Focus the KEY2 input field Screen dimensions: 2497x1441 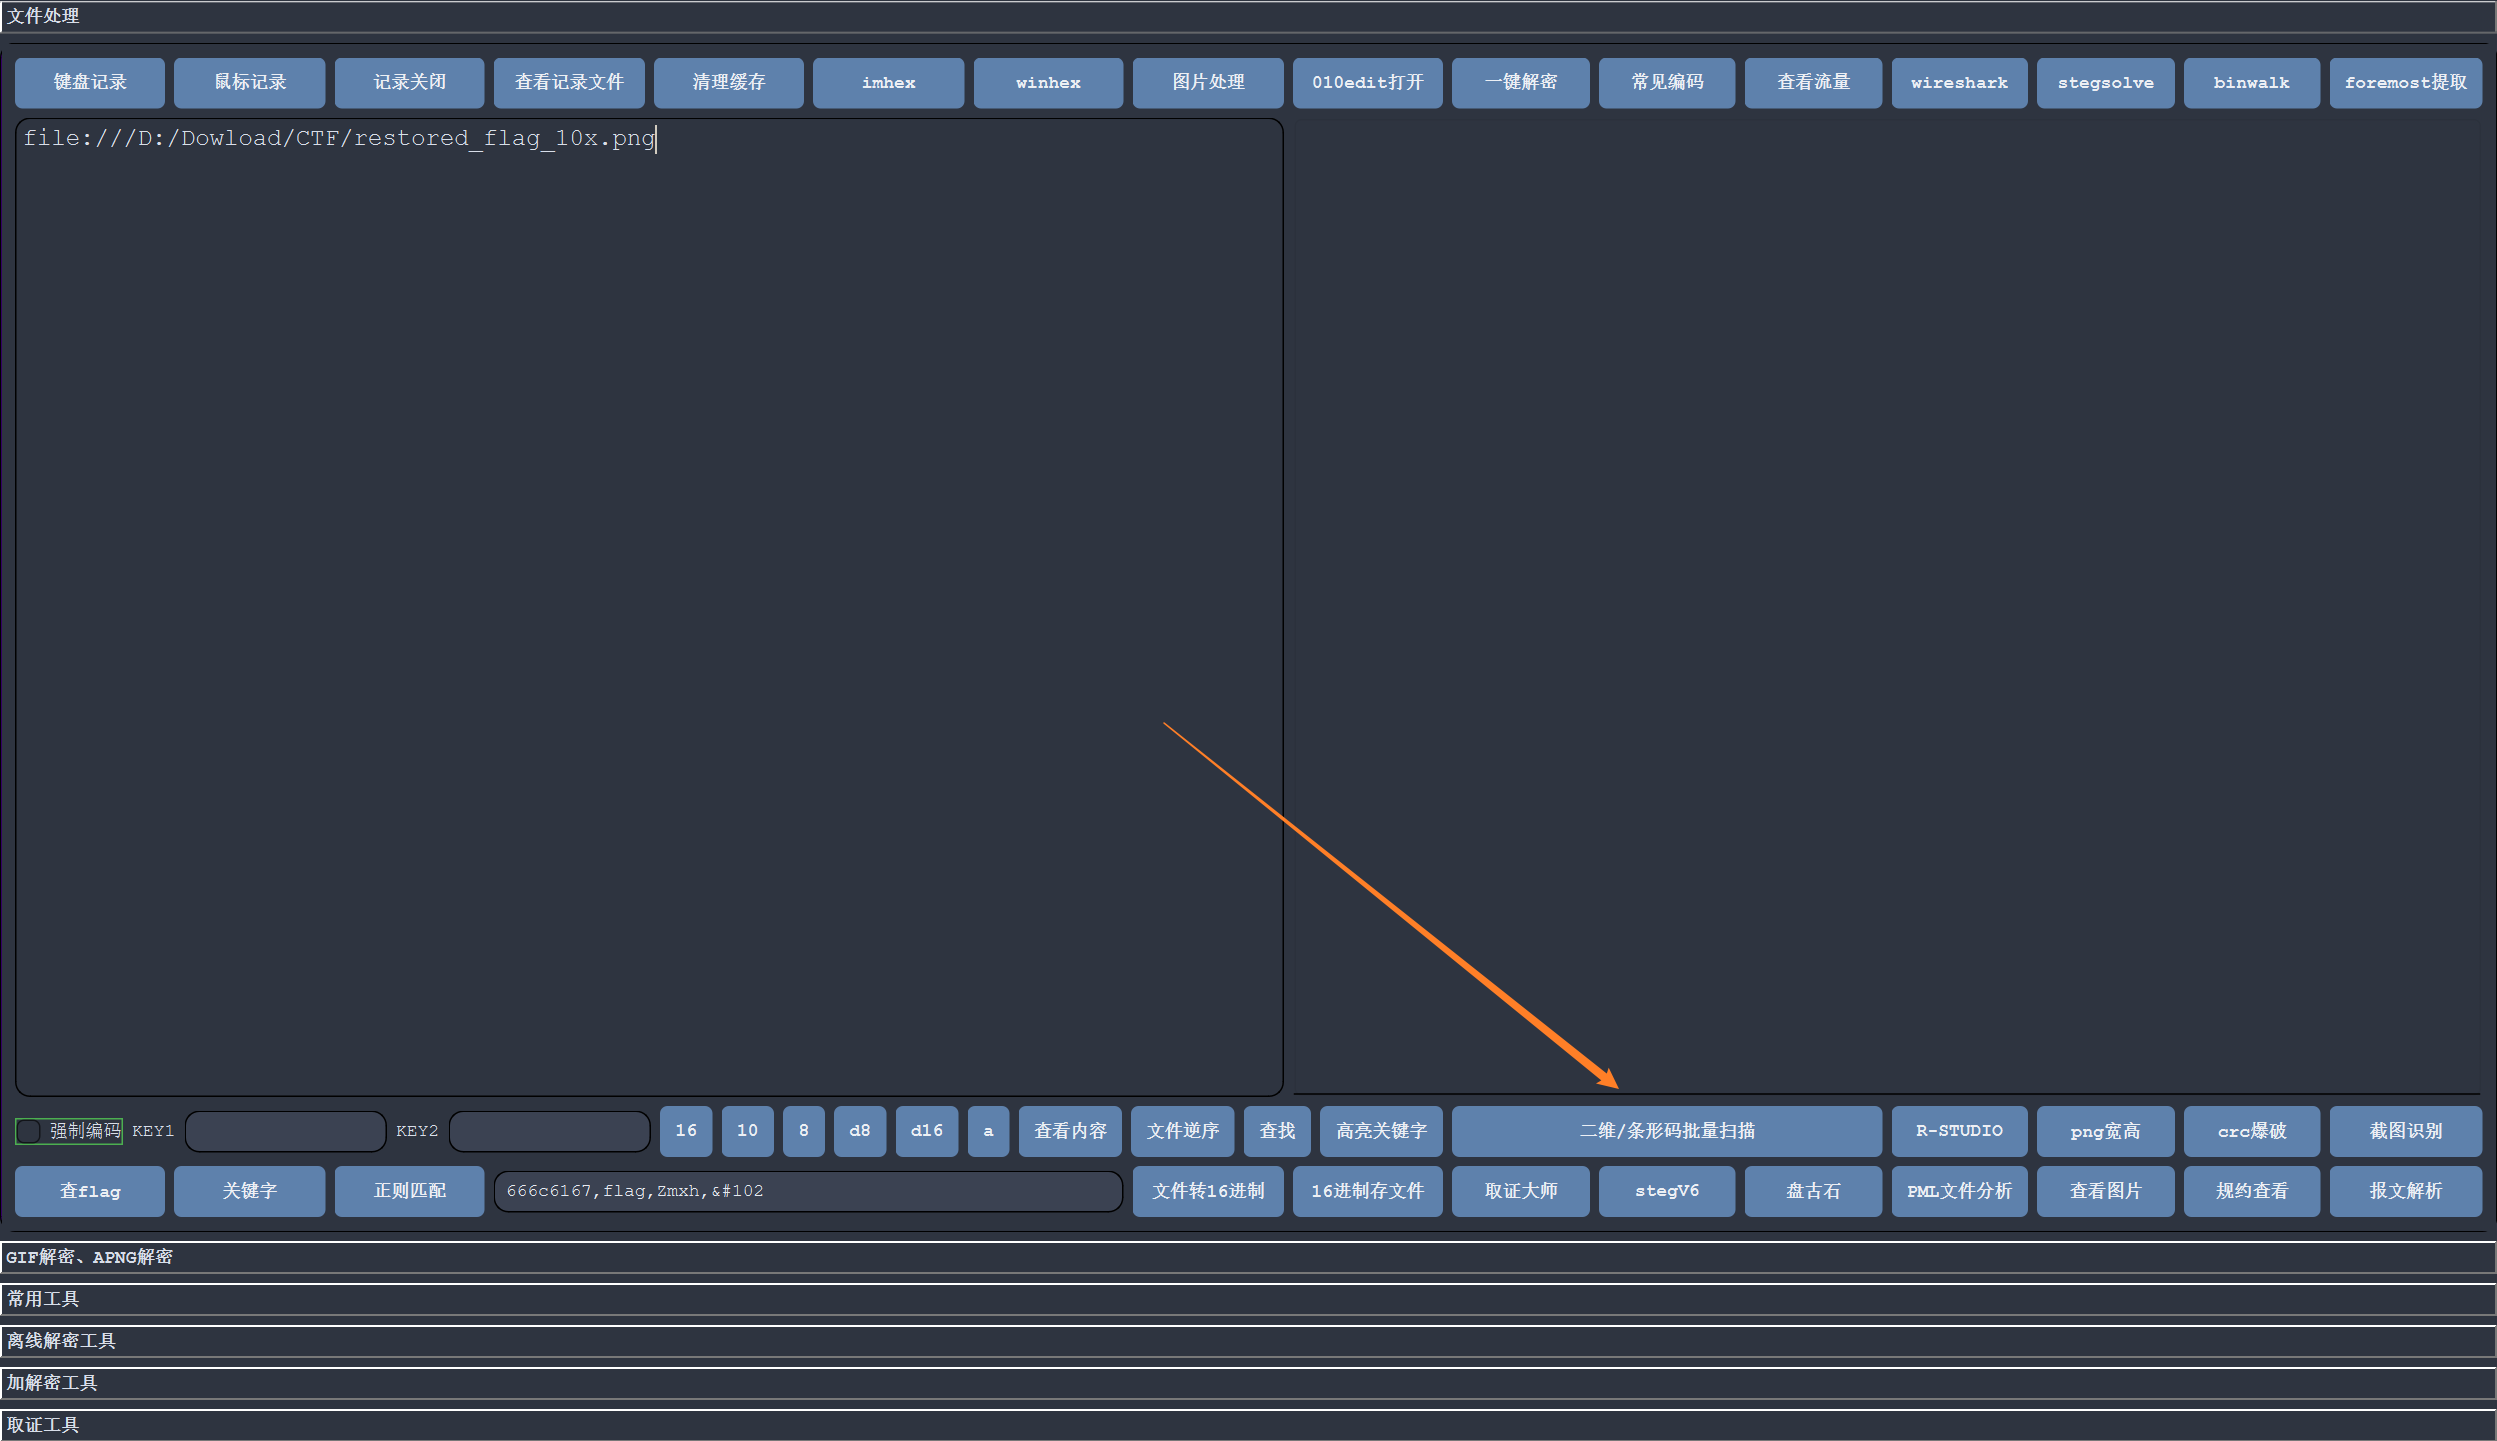(x=550, y=1131)
